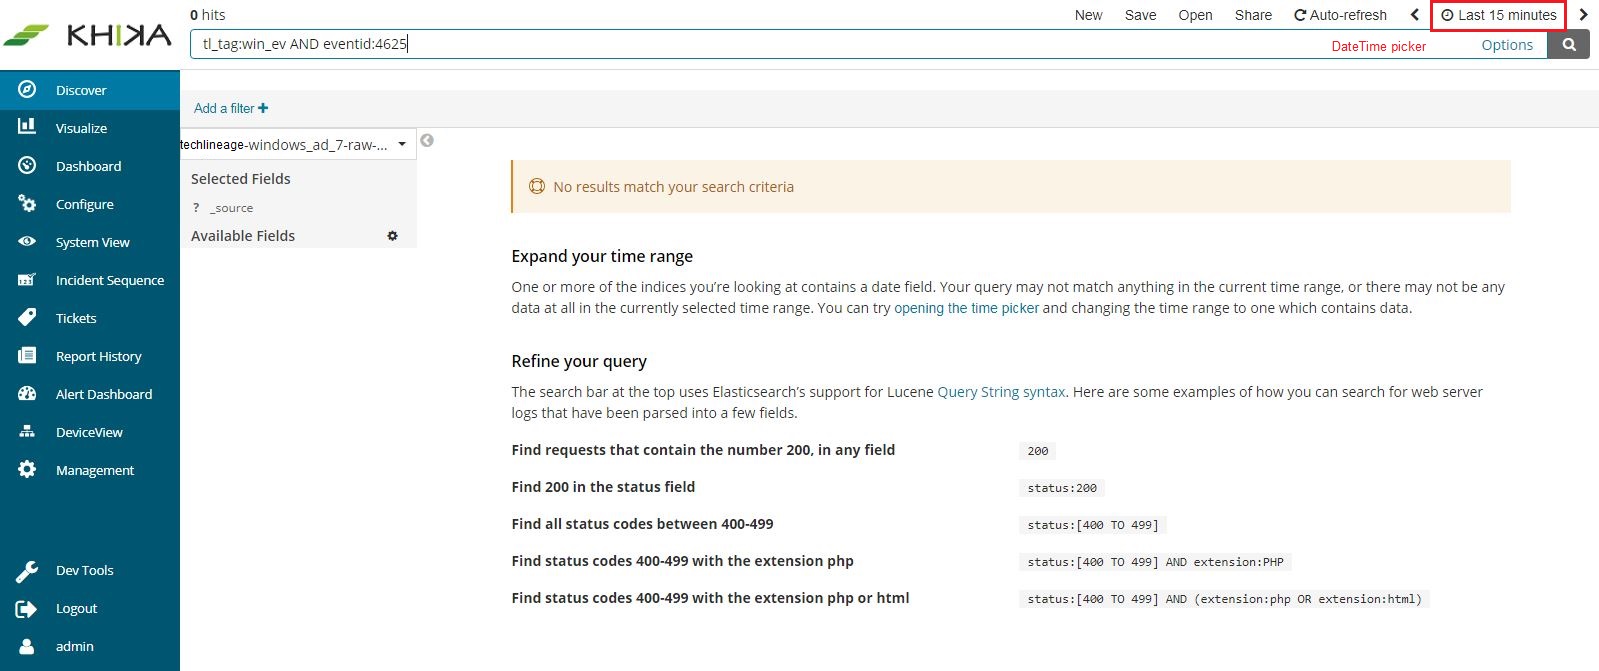Open the index pattern dropdown
The height and width of the screenshot is (671, 1599).
(x=296, y=144)
